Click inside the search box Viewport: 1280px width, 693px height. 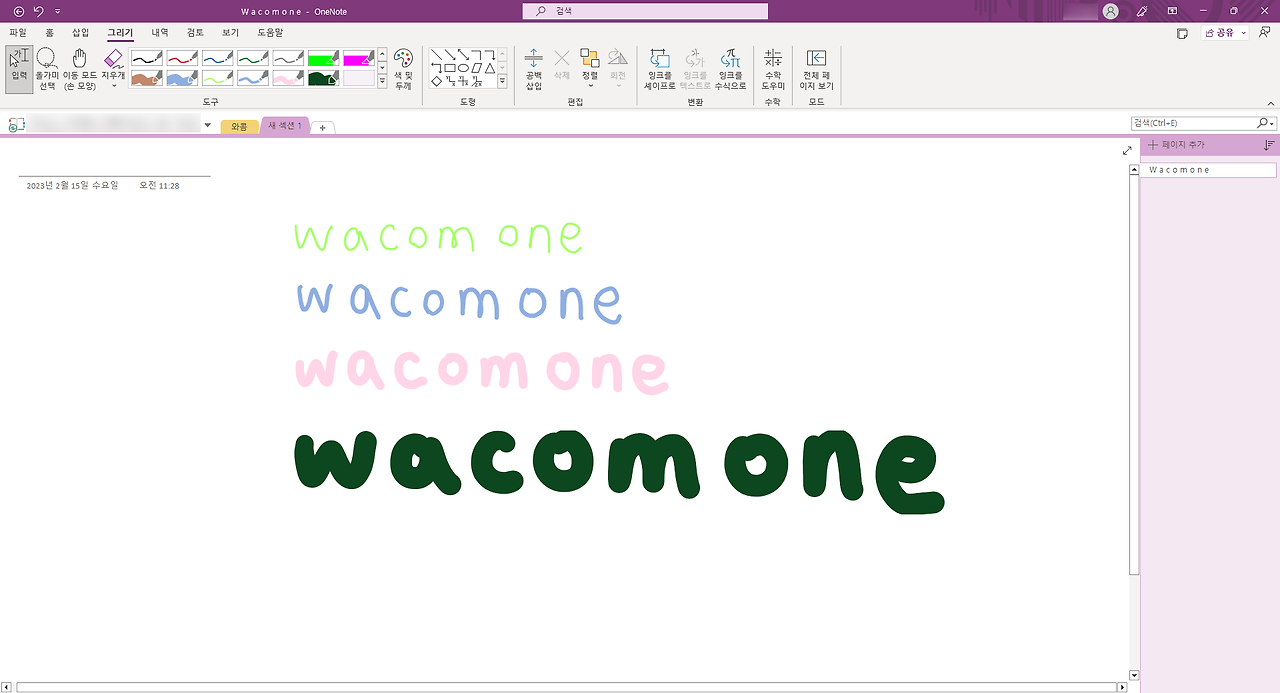click(x=645, y=10)
